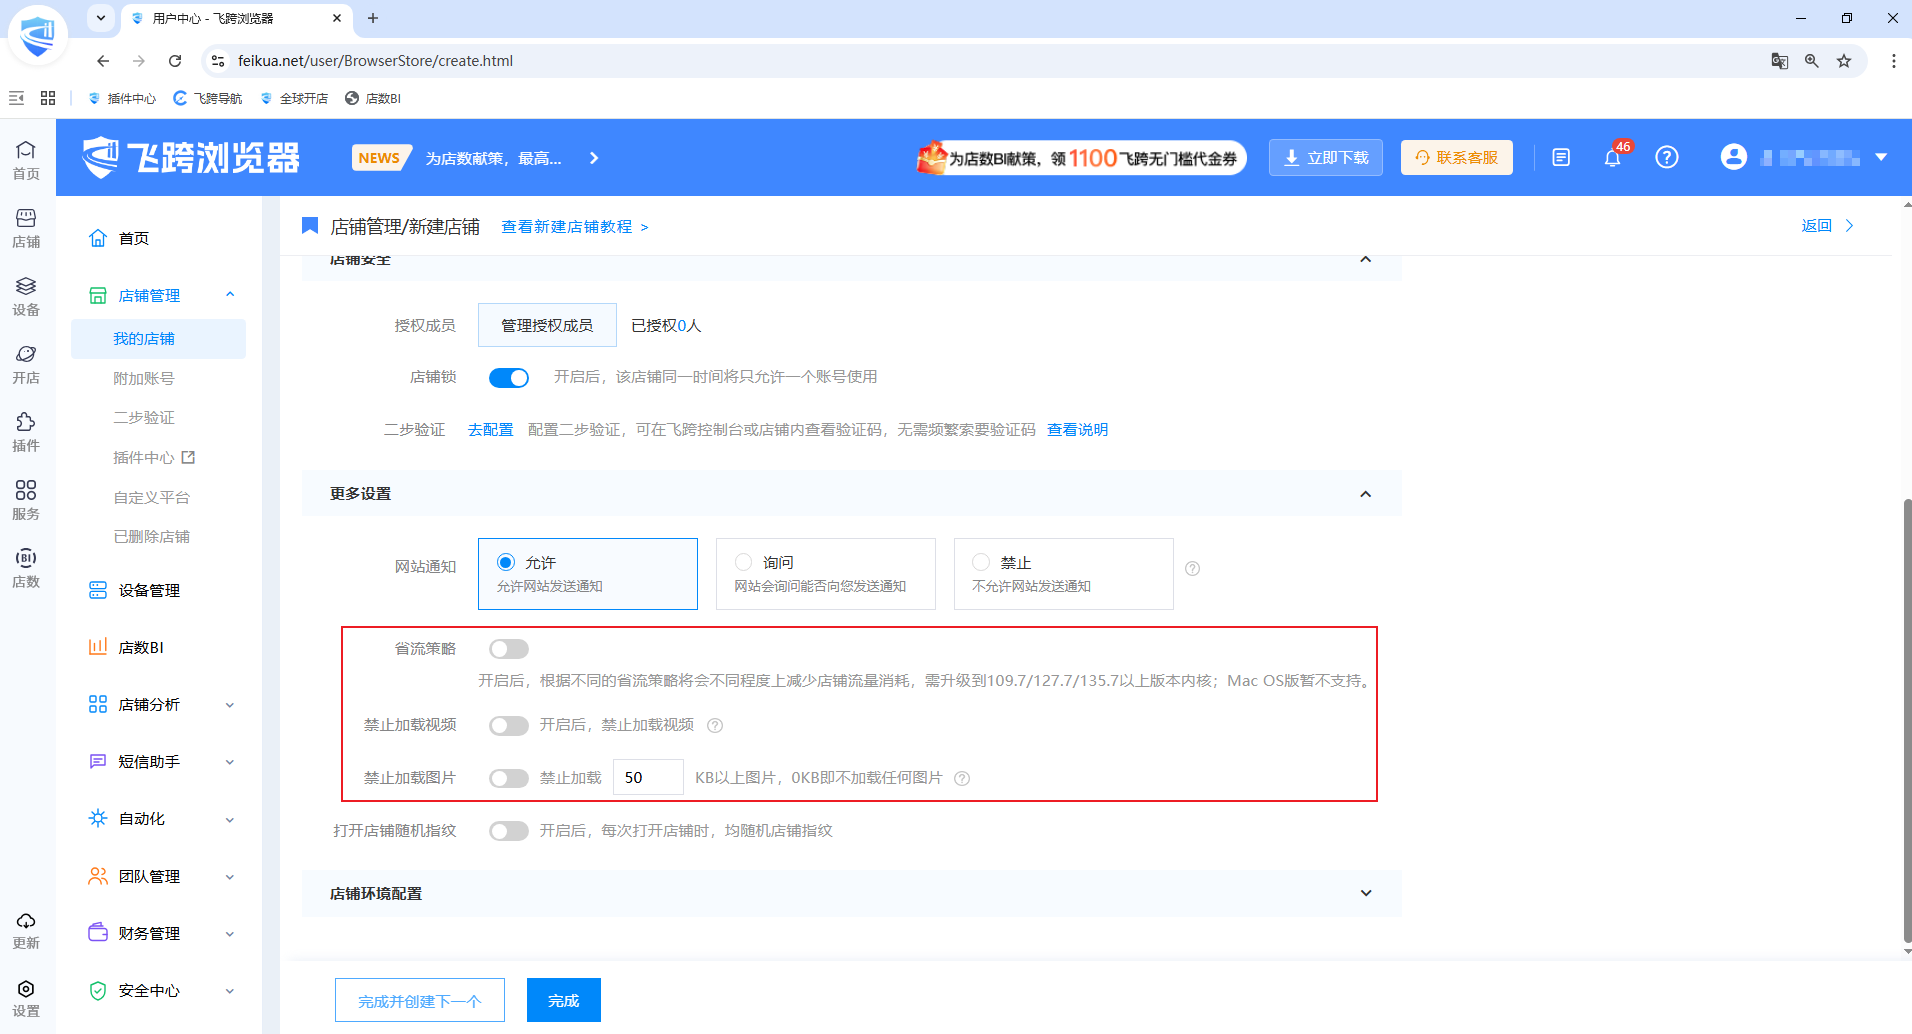Collapse the 更多设置 section
The height and width of the screenshot is (1034, 1912).
[1366, 494]
